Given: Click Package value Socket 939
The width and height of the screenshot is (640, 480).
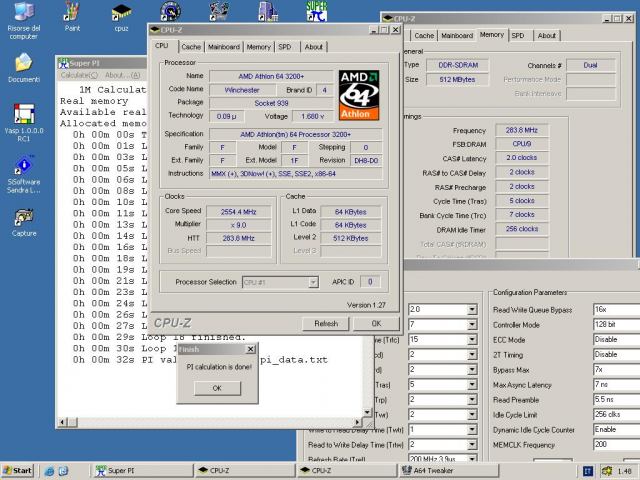Looking at the screenshot, I should [271, 103].
